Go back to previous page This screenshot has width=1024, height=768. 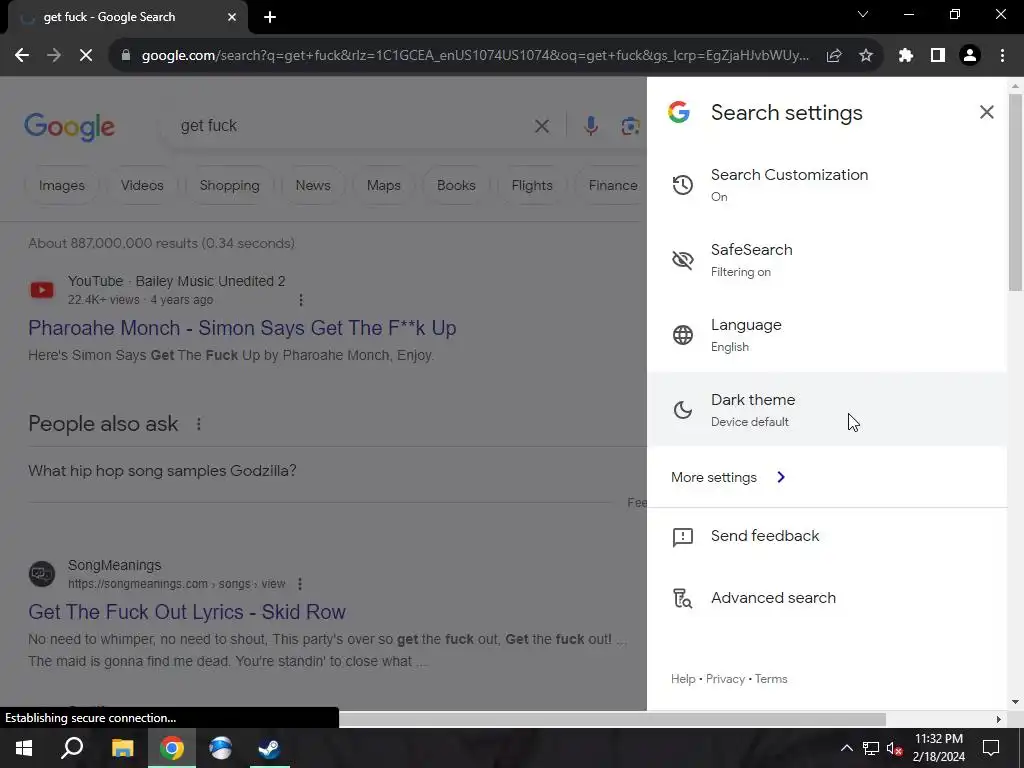pyautogui.click(x=22, y=56)
